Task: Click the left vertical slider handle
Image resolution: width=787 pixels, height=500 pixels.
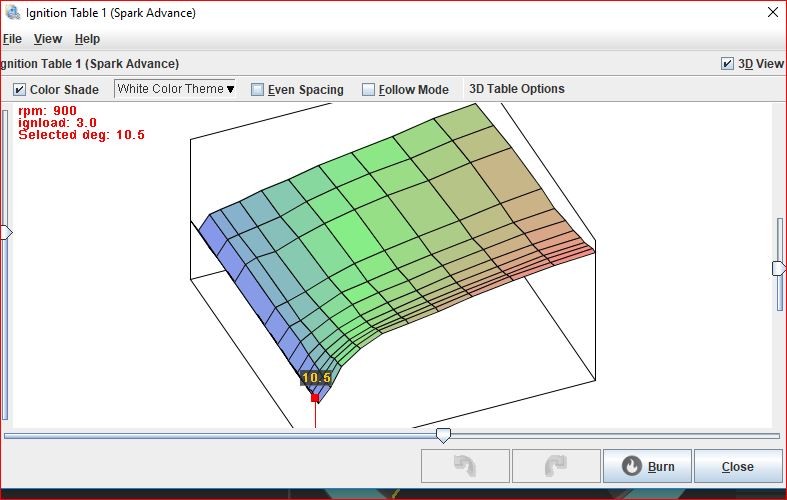Action: coord(6,232)
